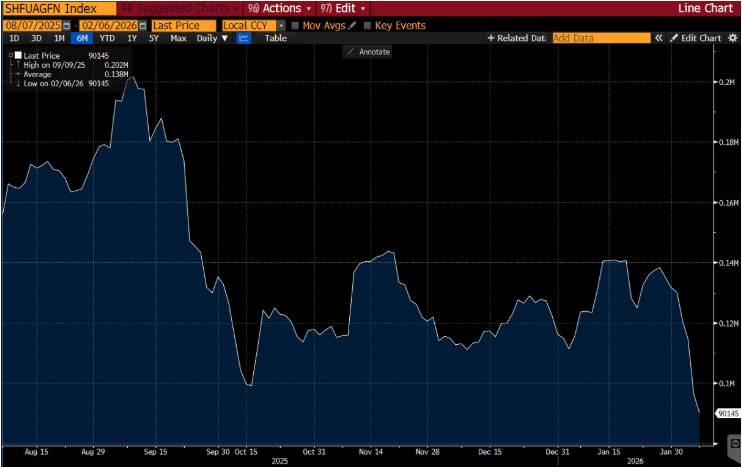Open the end date calendar picker
The height and width of the screenshot is (467, 742).
tap(142, 26)
